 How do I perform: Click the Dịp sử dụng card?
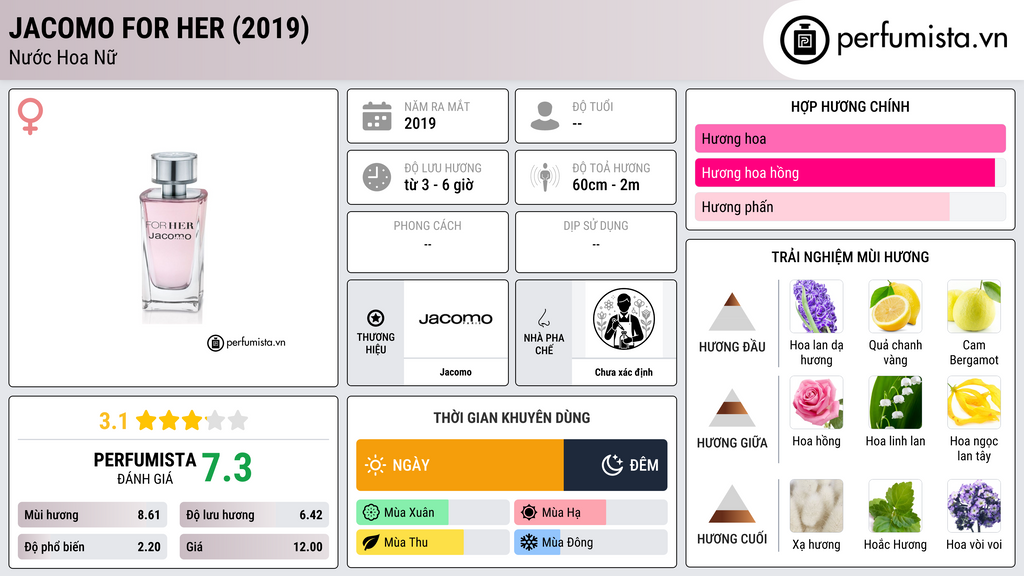pos(596,242)
